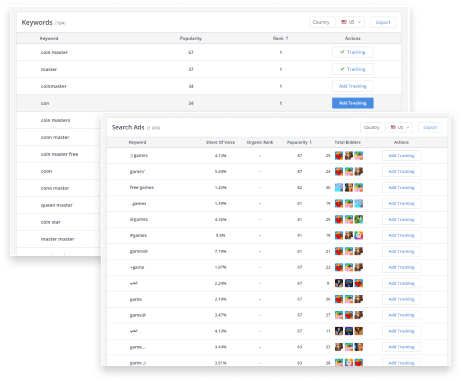Select the coin master free keyword row

(x=59, y=154)
